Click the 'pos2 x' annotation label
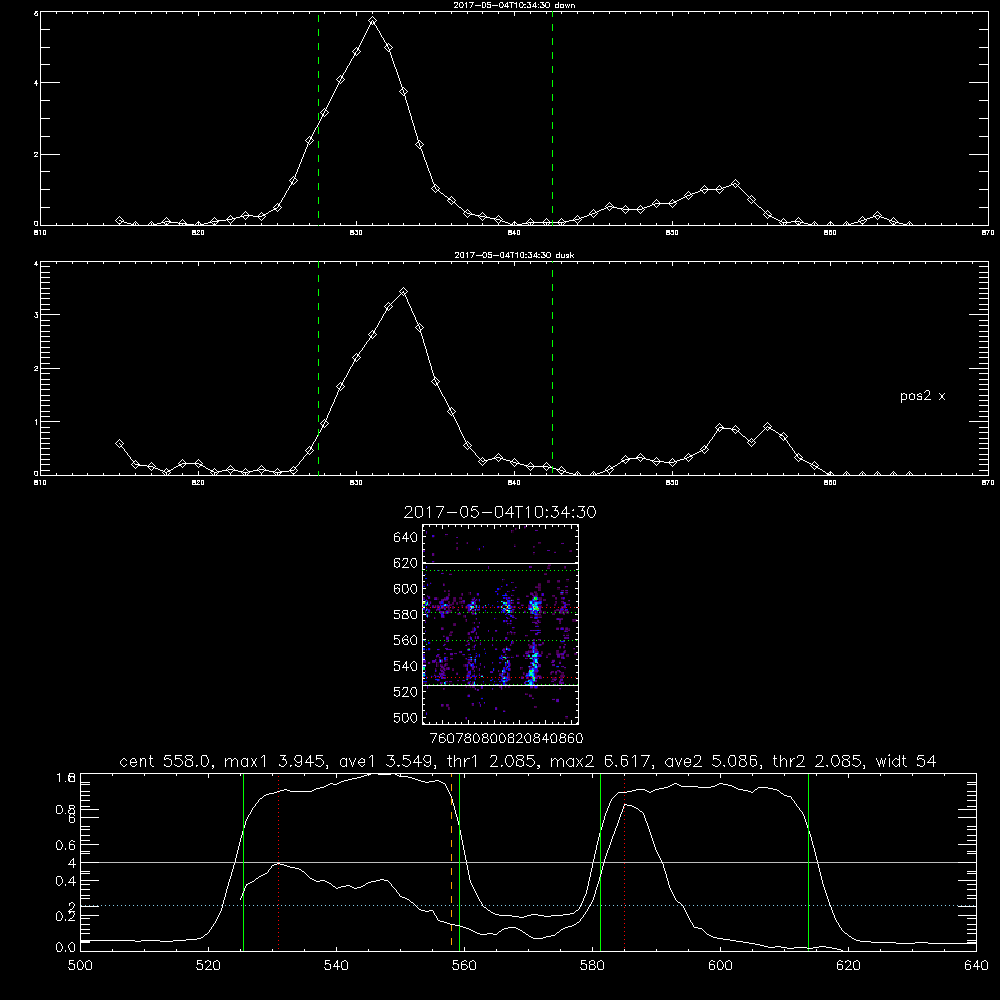The image size is (1000, 1000). pyautogui.click(x=922, y=396)
